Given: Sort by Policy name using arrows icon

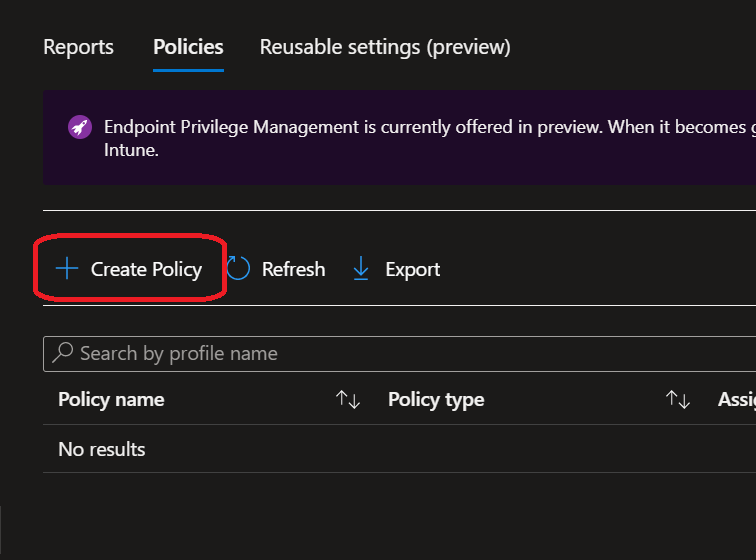Looking at the screenshot, I should coord(348,400).
